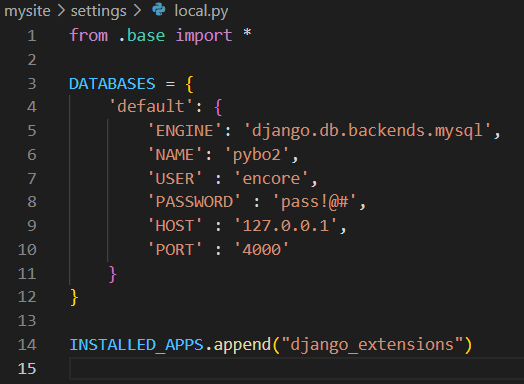Click the 'pass!@#' value

[x=315, y=202]
